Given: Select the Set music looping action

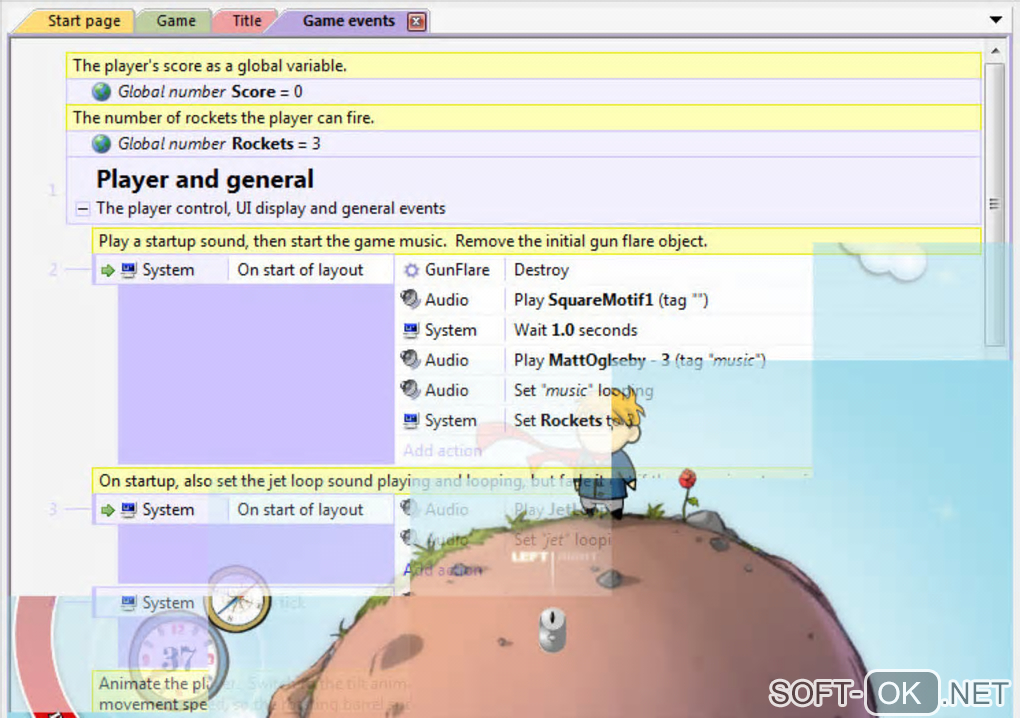Looking at the screenshot, I should point(584,390).
